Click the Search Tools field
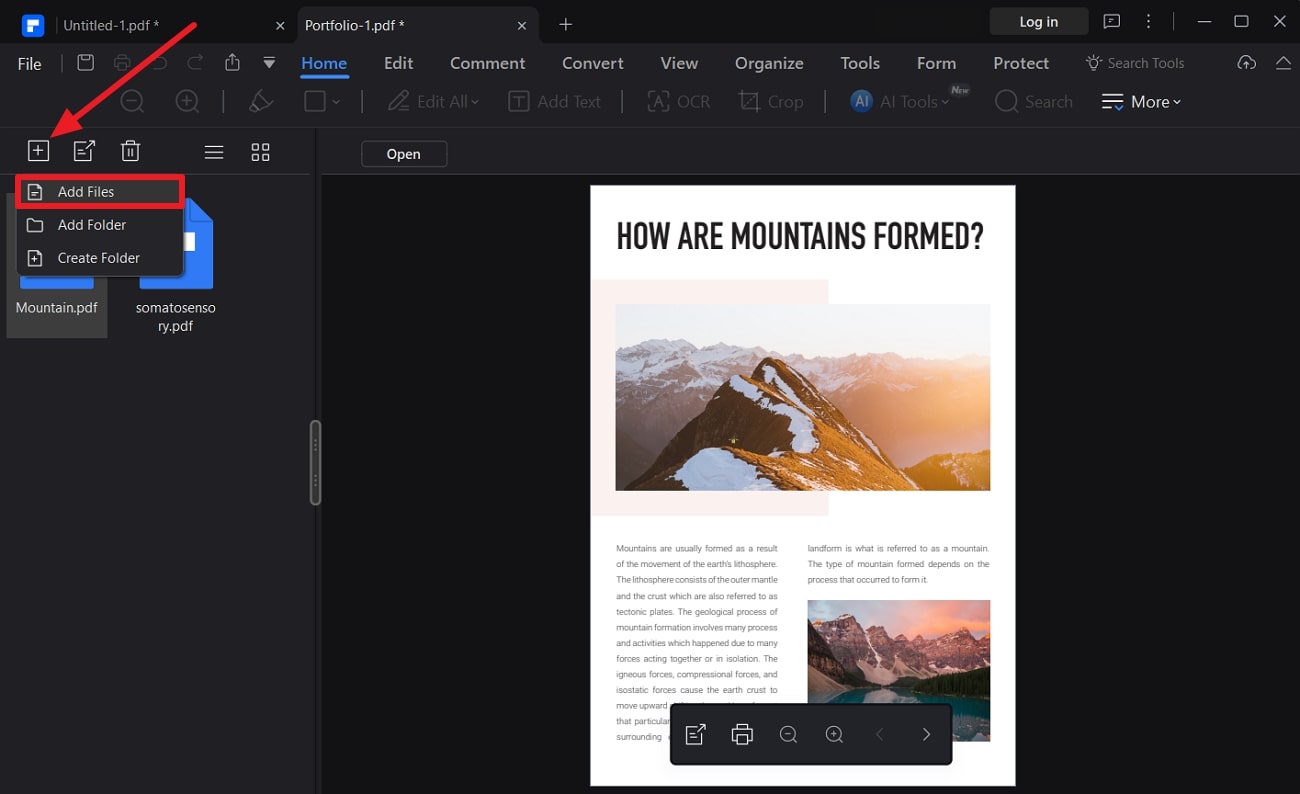Screen dimensions: 1300x794 point(1135,63)
